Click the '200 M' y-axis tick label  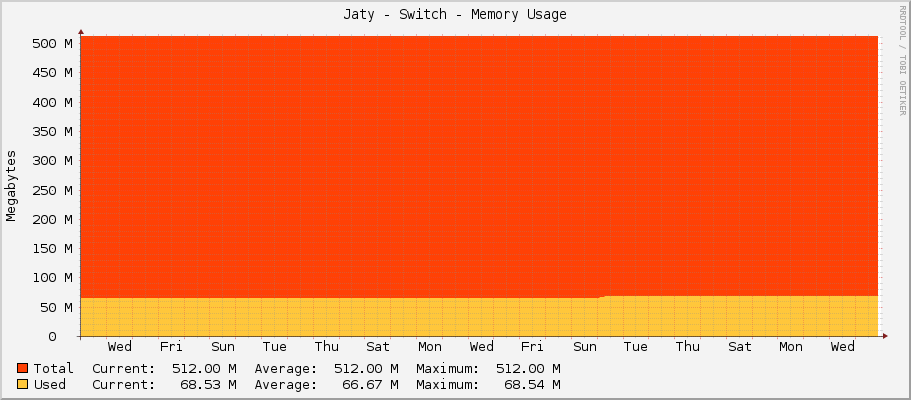pos(52,219)
